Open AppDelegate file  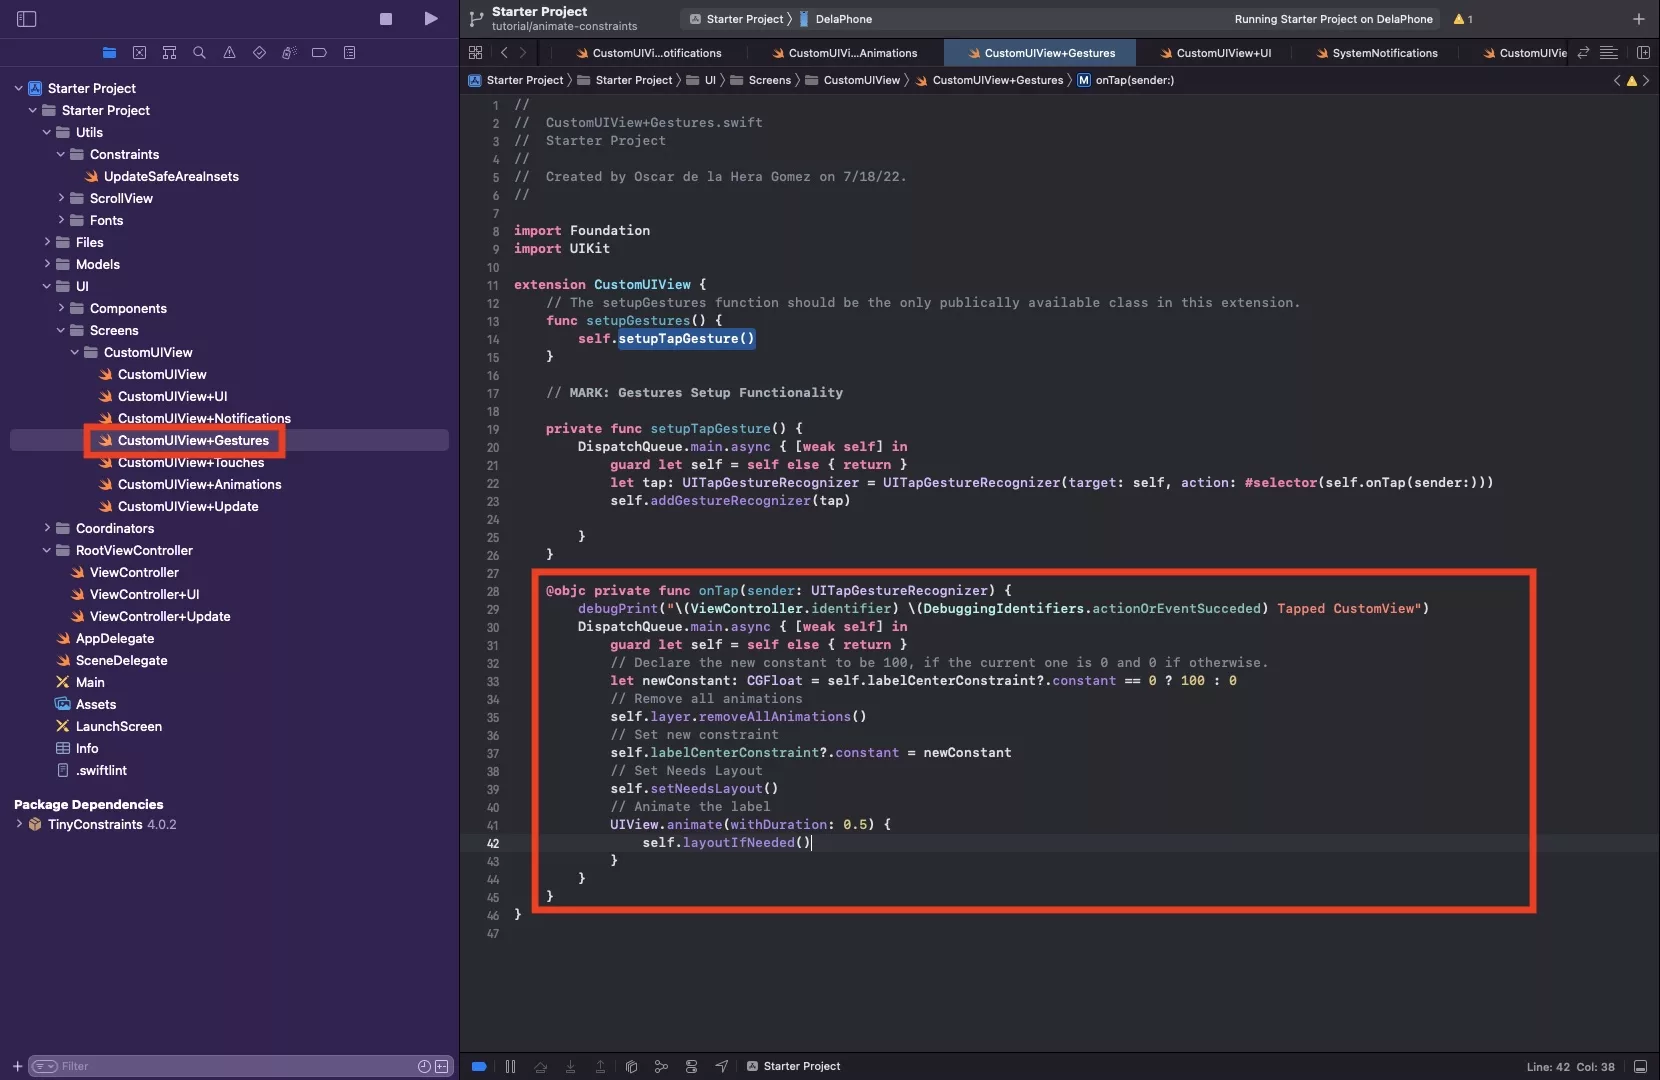[x=115, y=638]
